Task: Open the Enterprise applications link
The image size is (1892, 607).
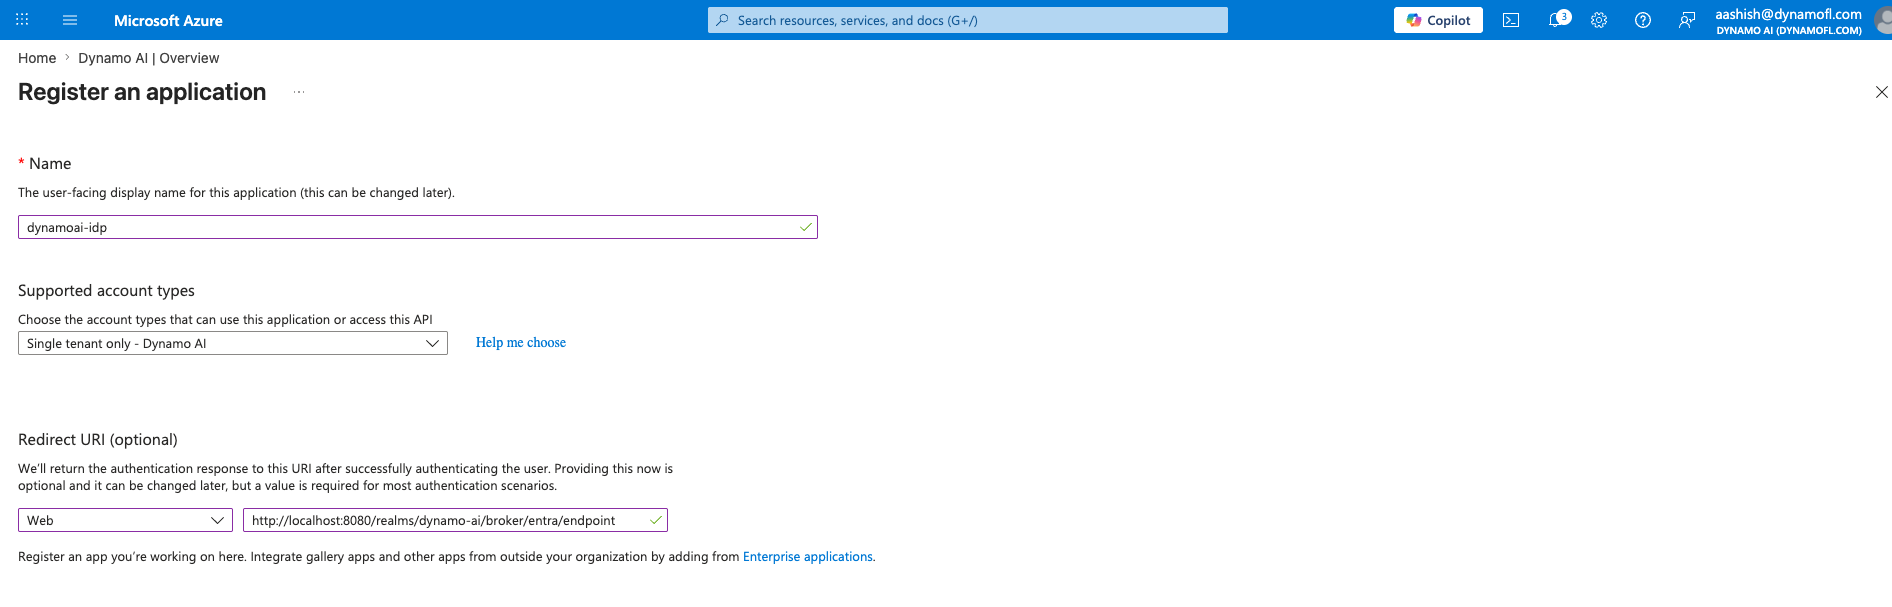Action: click(x=808, y=557)
